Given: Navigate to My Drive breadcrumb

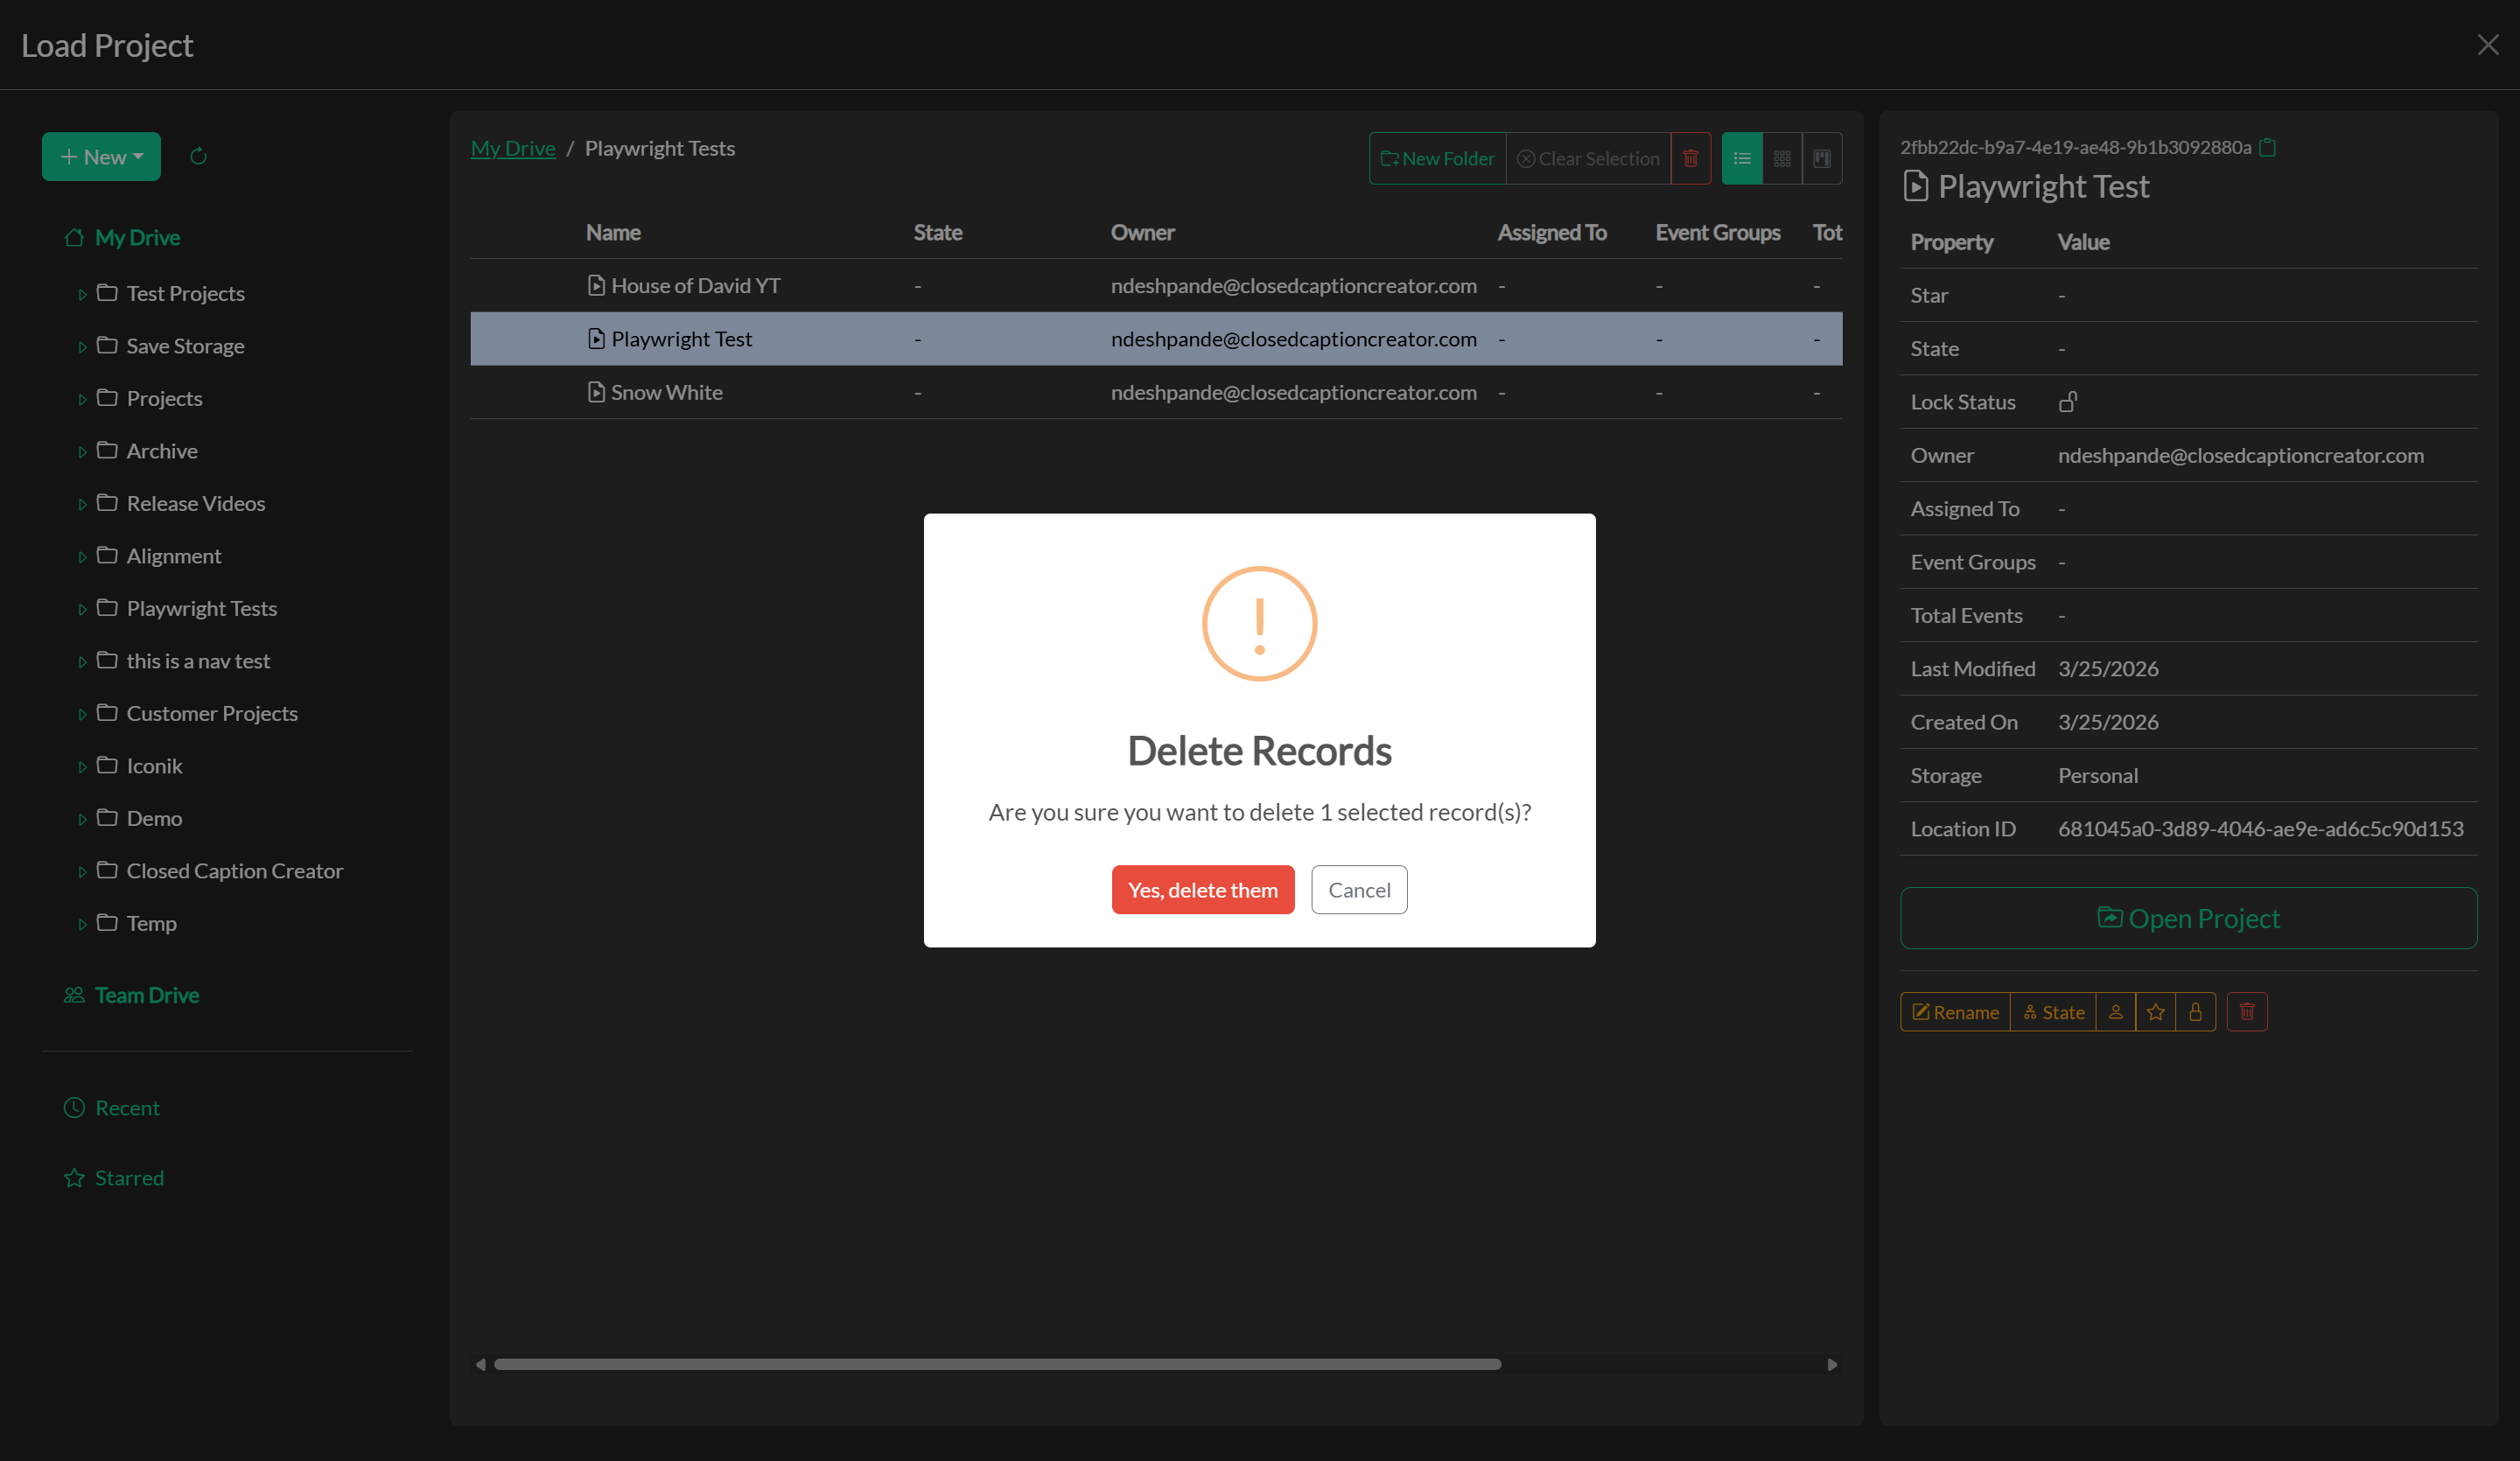Looking at the screenshot, I should (513, 147).
